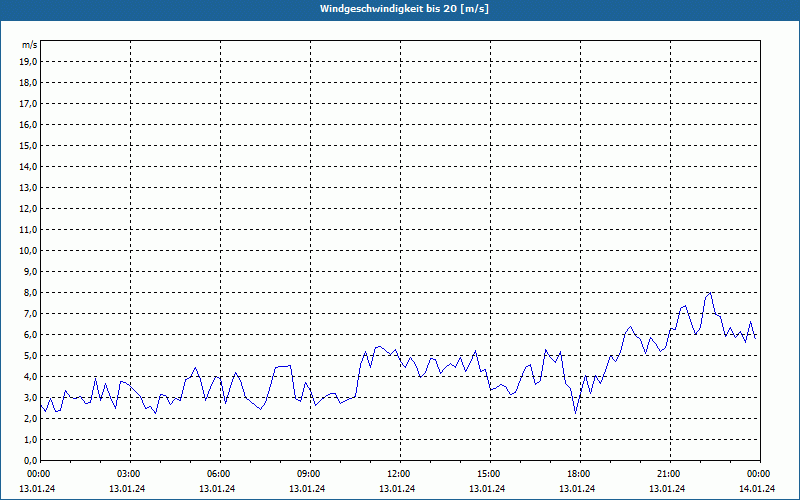The image size is (800, 500).
Task: Choose the '18:00' time axis label
Action: (x=578, y=474)
